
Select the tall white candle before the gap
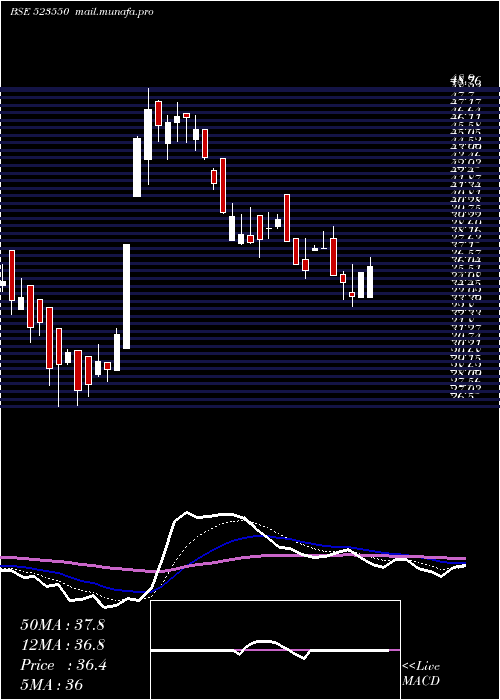(x=127, y=296)
